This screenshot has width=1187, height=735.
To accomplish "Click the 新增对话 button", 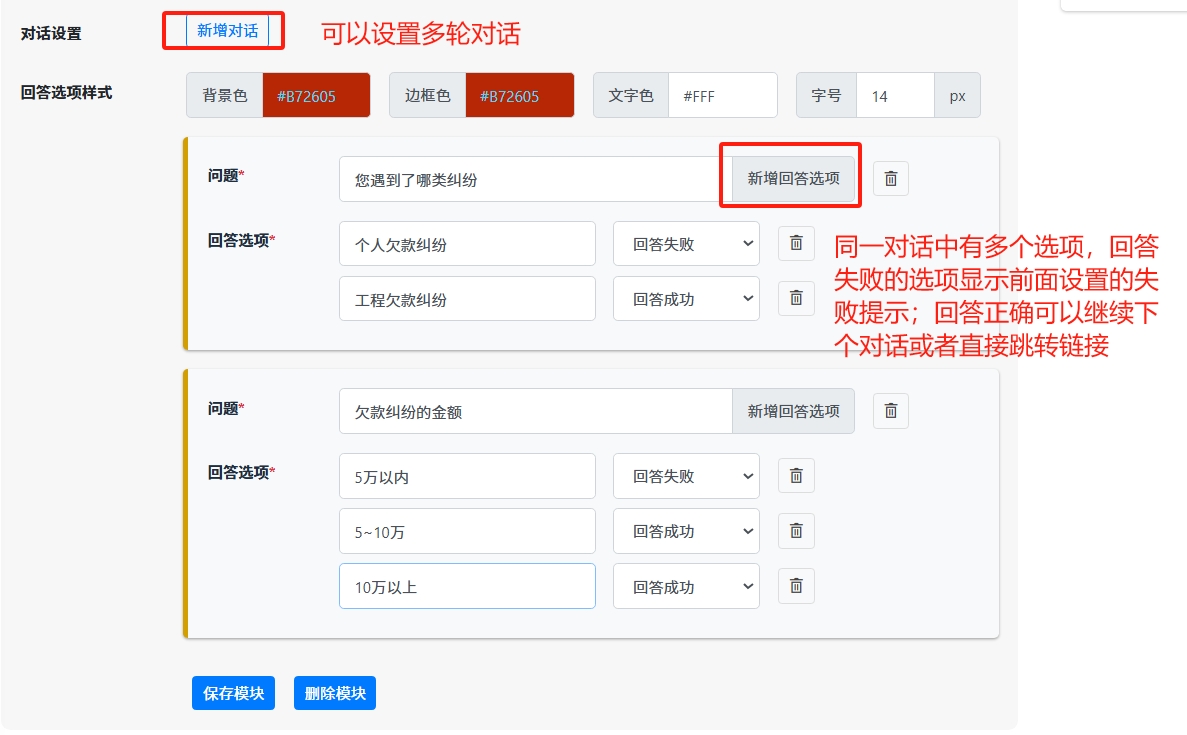I will pyautogui.click(x=227, y=31).
